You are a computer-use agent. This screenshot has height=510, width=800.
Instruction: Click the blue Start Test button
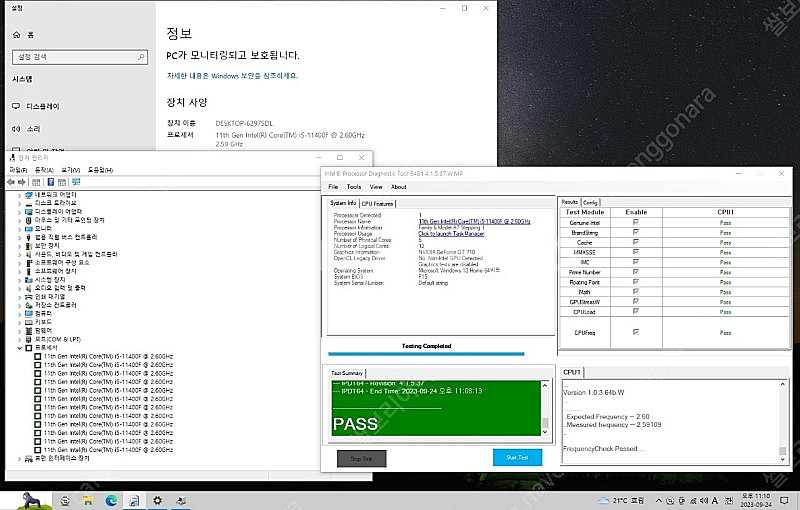click(517, 457)
